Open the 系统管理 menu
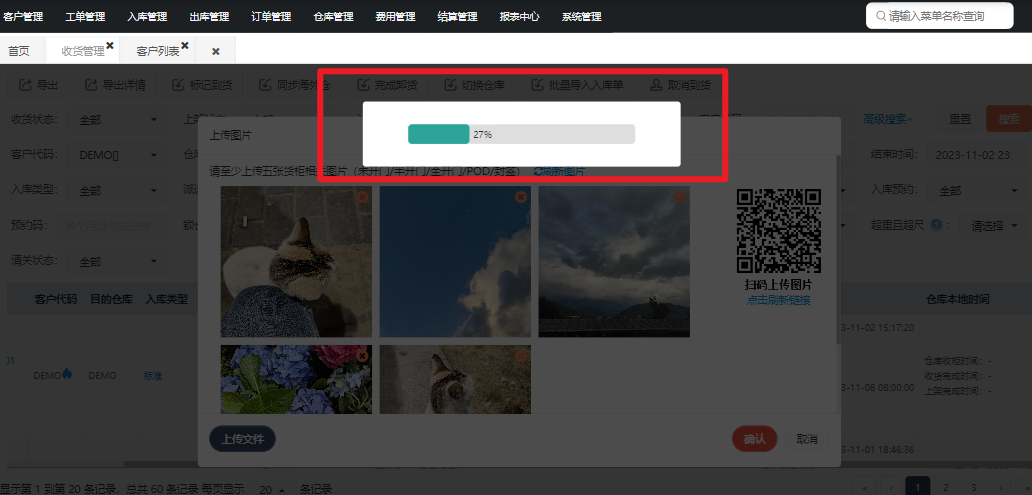This screenshot has width=1032, height=495. pyautogui.click(x=582, y=16)
